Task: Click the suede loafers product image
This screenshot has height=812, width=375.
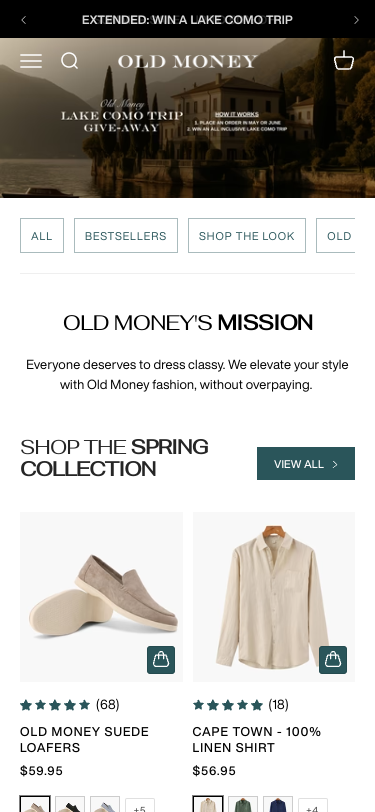Action: coord(101,597)
